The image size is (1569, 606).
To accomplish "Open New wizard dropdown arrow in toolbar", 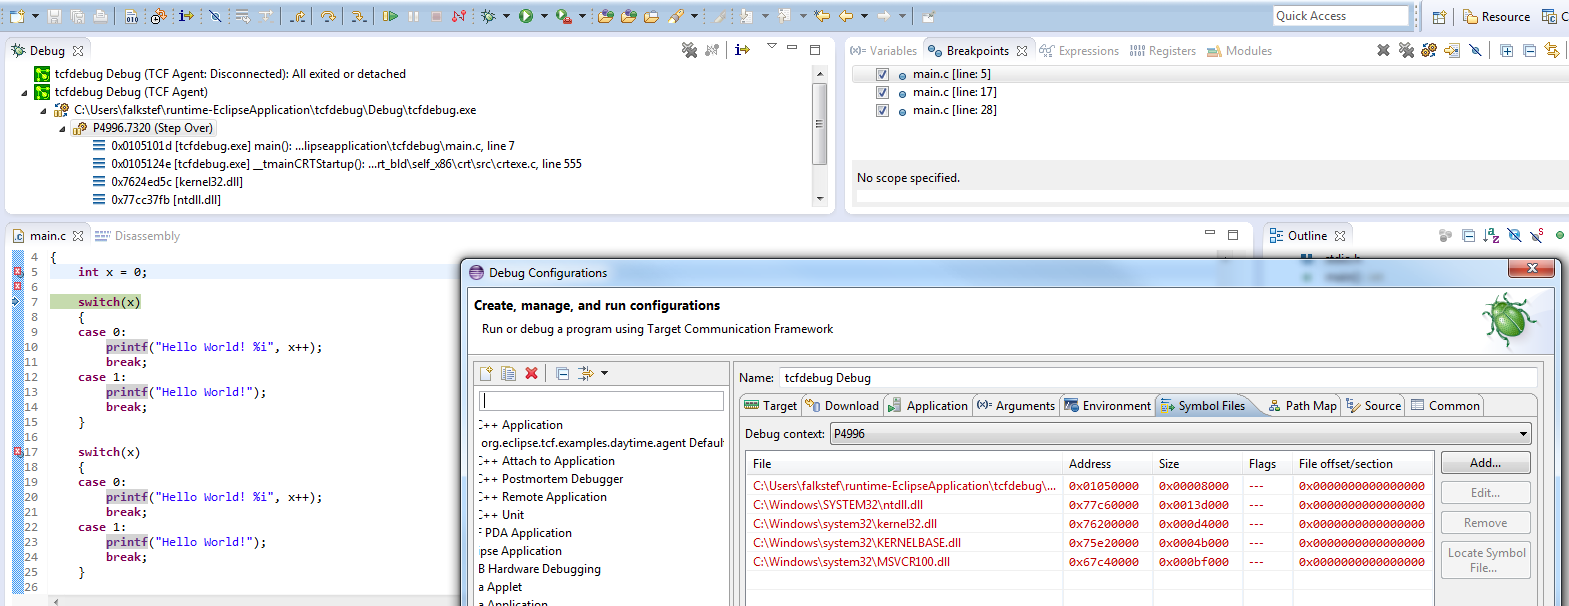I will (x=35, y=16).
